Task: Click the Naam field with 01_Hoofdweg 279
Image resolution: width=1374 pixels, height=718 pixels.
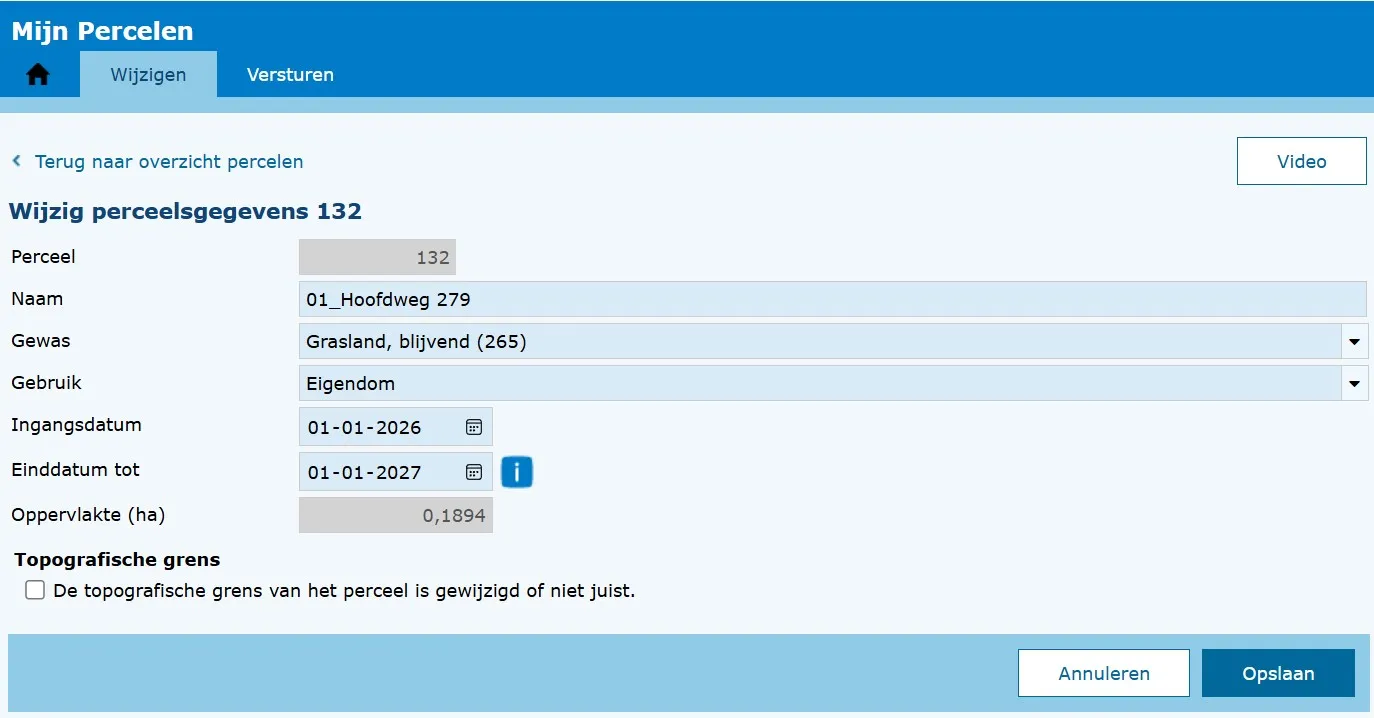Action: pyautogui.click(x=832, y=299)
